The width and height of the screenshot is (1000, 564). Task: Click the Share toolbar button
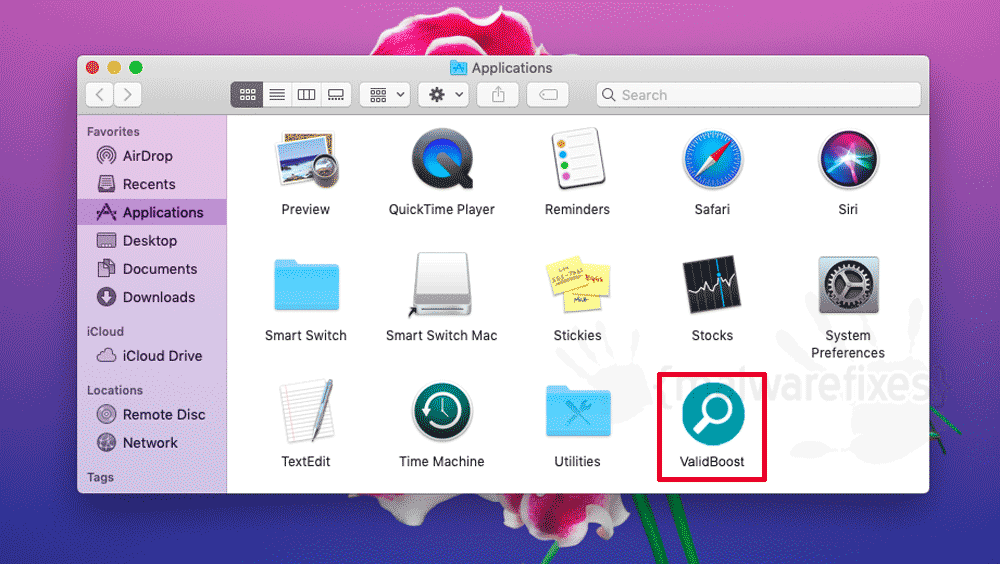(x=498, y=95)
